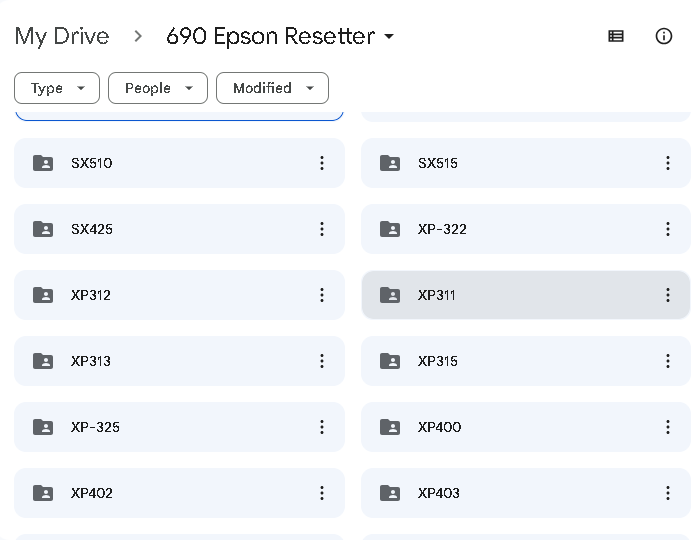Open more actions for XP315 folder

(668, 361)
